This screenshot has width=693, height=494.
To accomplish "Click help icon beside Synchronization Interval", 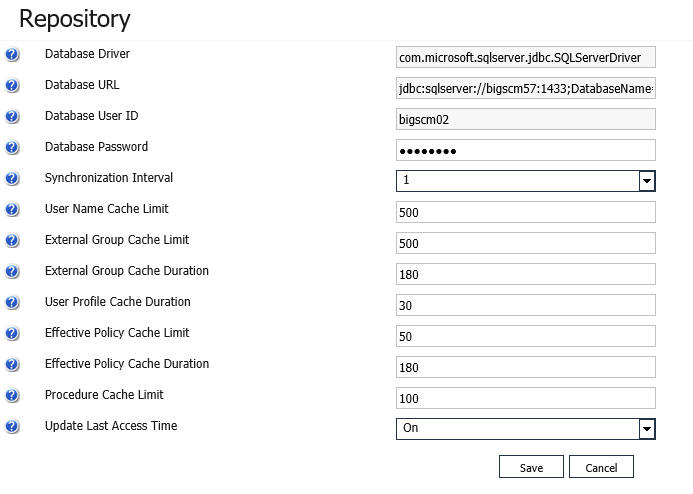I will [x=12, y=179].
